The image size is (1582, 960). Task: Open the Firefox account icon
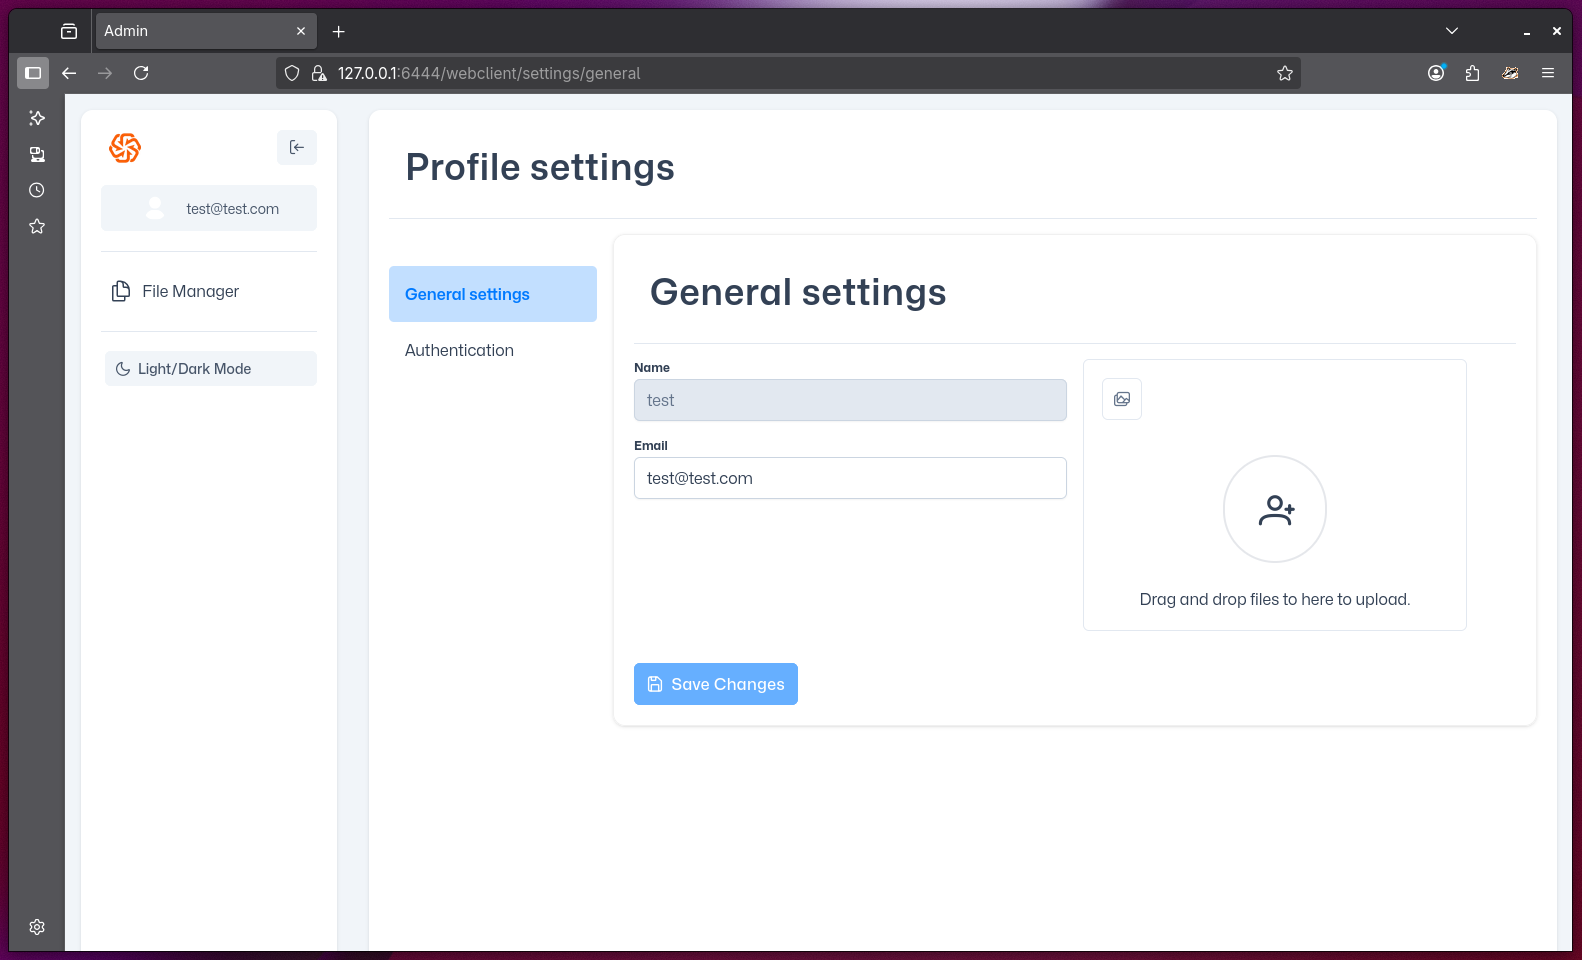(1436, 73)
